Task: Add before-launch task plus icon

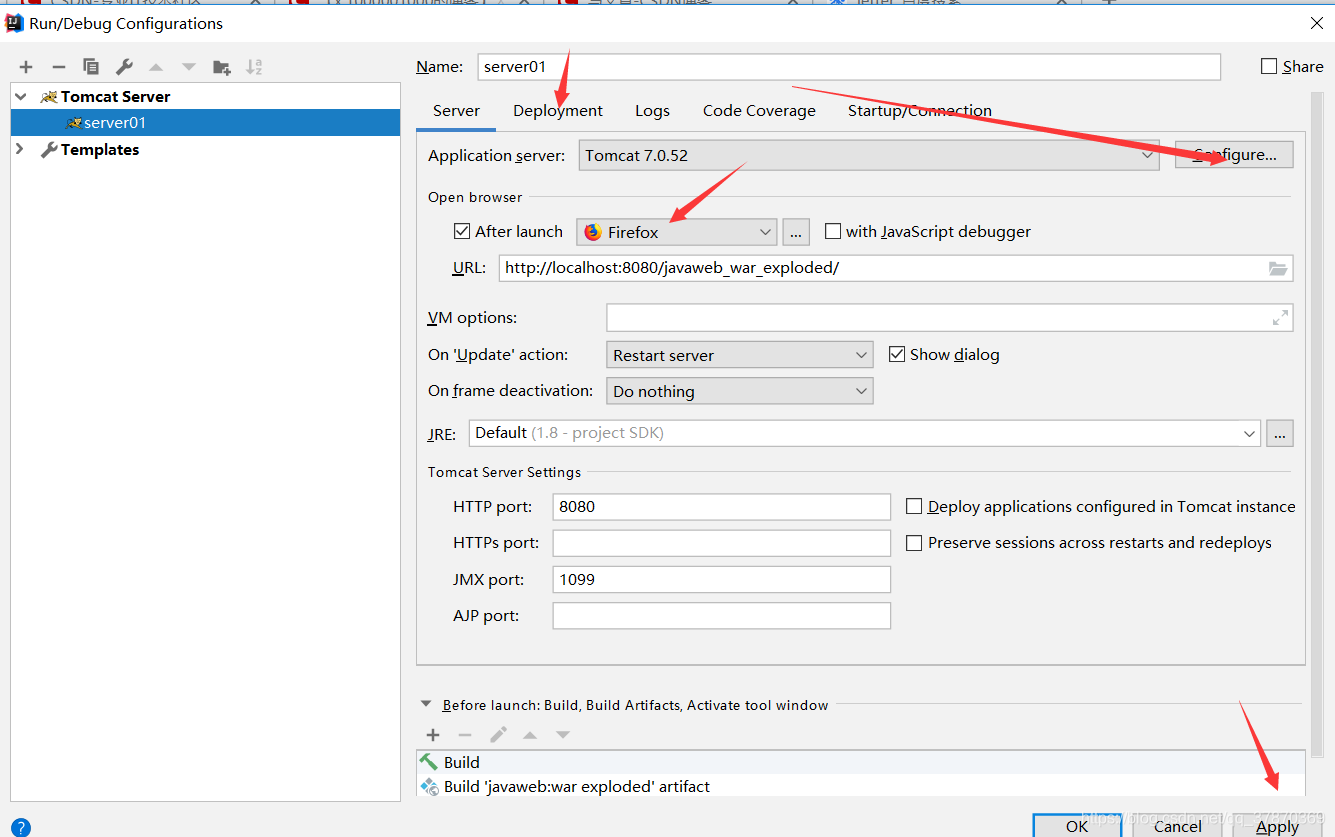Action: [433, 735]
